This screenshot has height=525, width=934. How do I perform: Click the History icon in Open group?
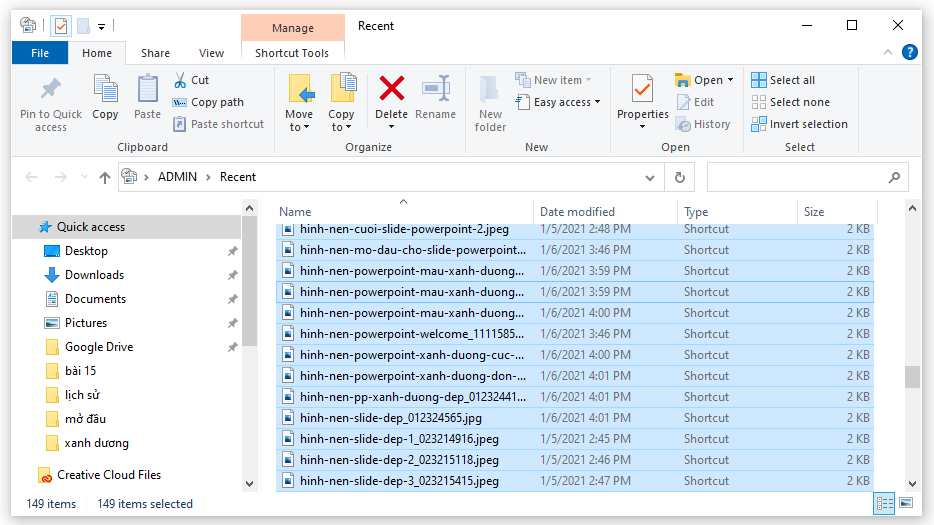click(x=684, y=124)
